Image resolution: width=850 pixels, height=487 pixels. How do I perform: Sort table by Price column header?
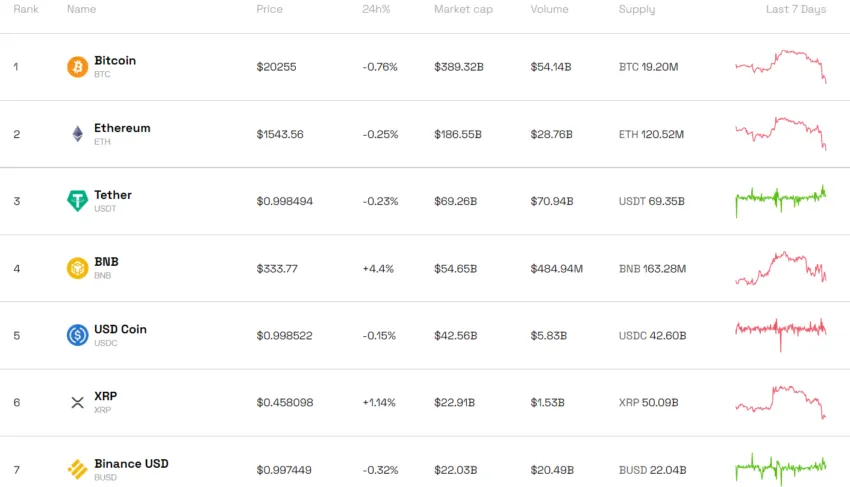[x=269, y=9]
